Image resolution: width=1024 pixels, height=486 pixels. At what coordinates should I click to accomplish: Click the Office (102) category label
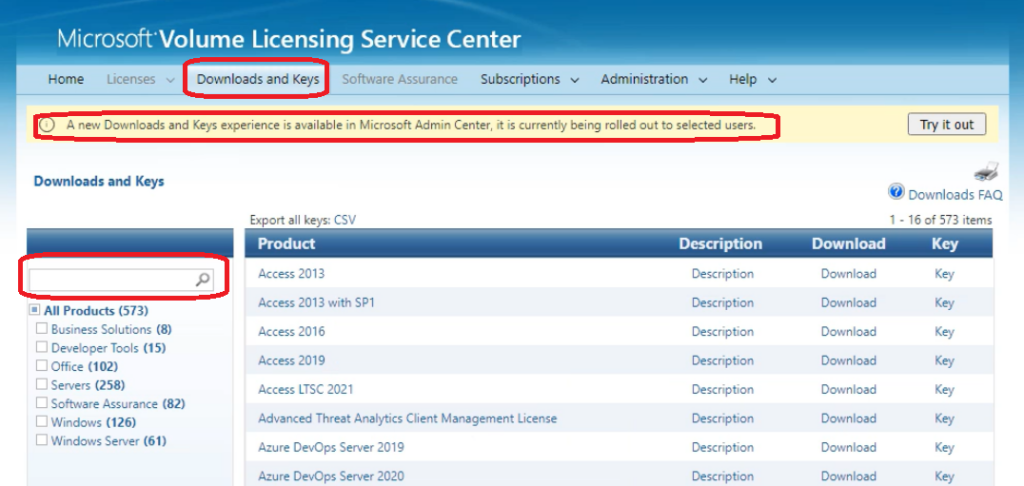84,366
